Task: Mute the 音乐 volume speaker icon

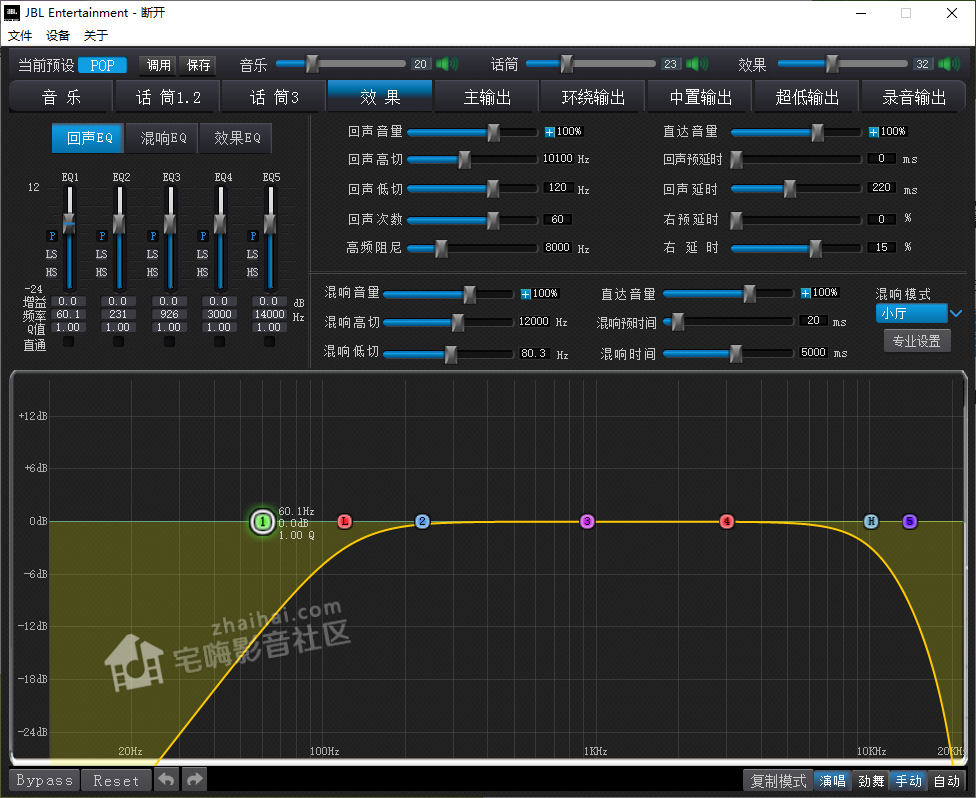Action: coord(446,64)
